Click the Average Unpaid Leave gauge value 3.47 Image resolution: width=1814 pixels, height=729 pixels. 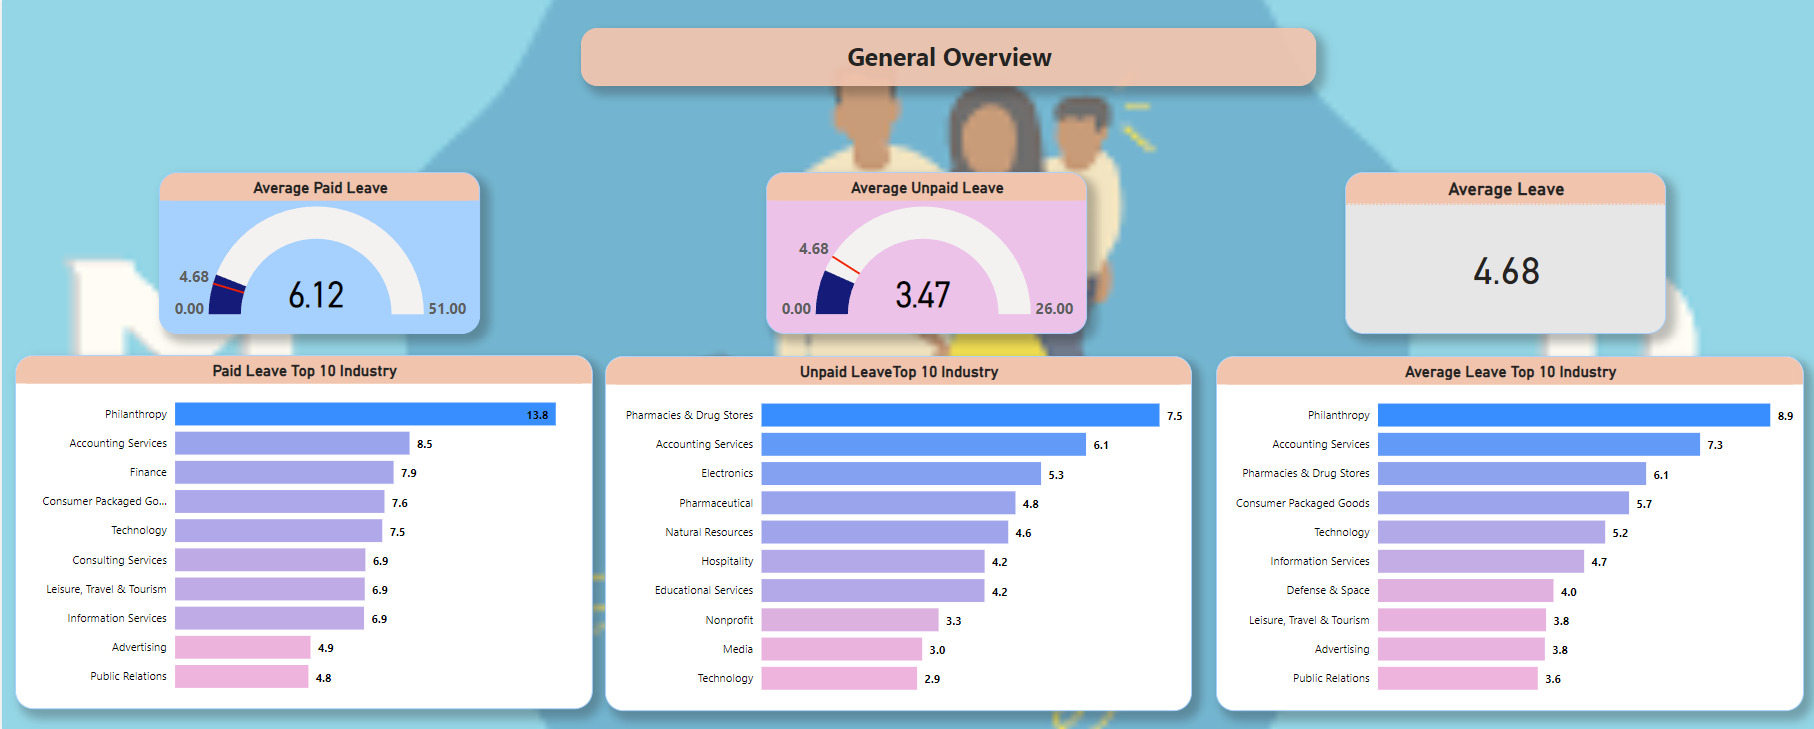pyautogui.click(x=922, y=295)
